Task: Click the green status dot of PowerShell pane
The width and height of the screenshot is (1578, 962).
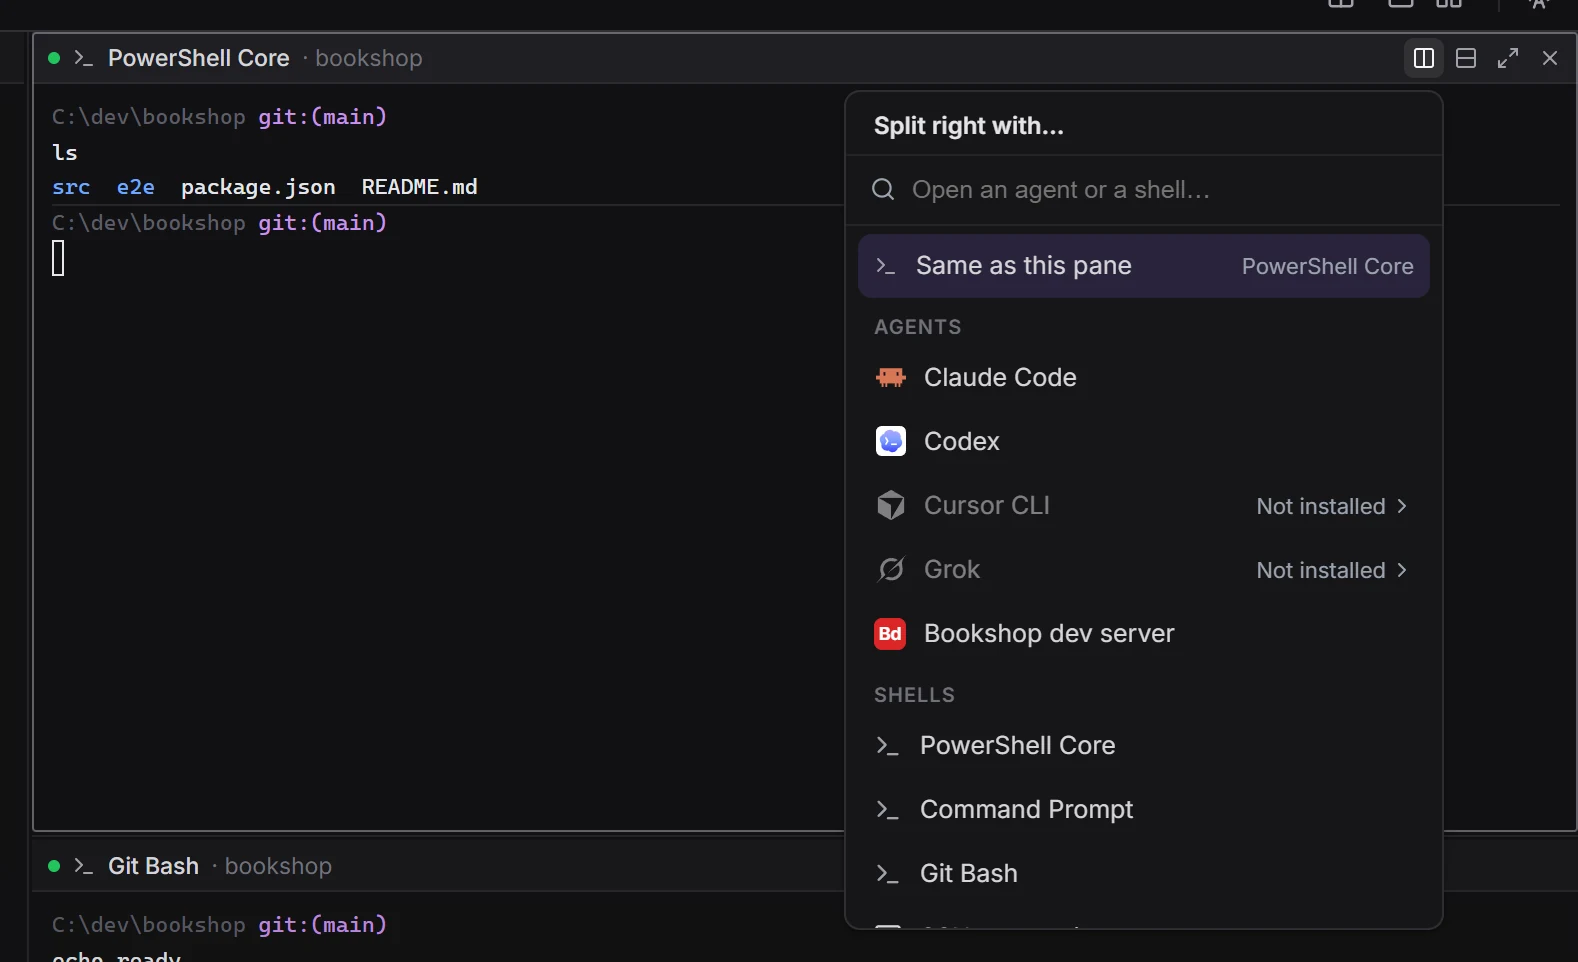Action: click(54, 58)
